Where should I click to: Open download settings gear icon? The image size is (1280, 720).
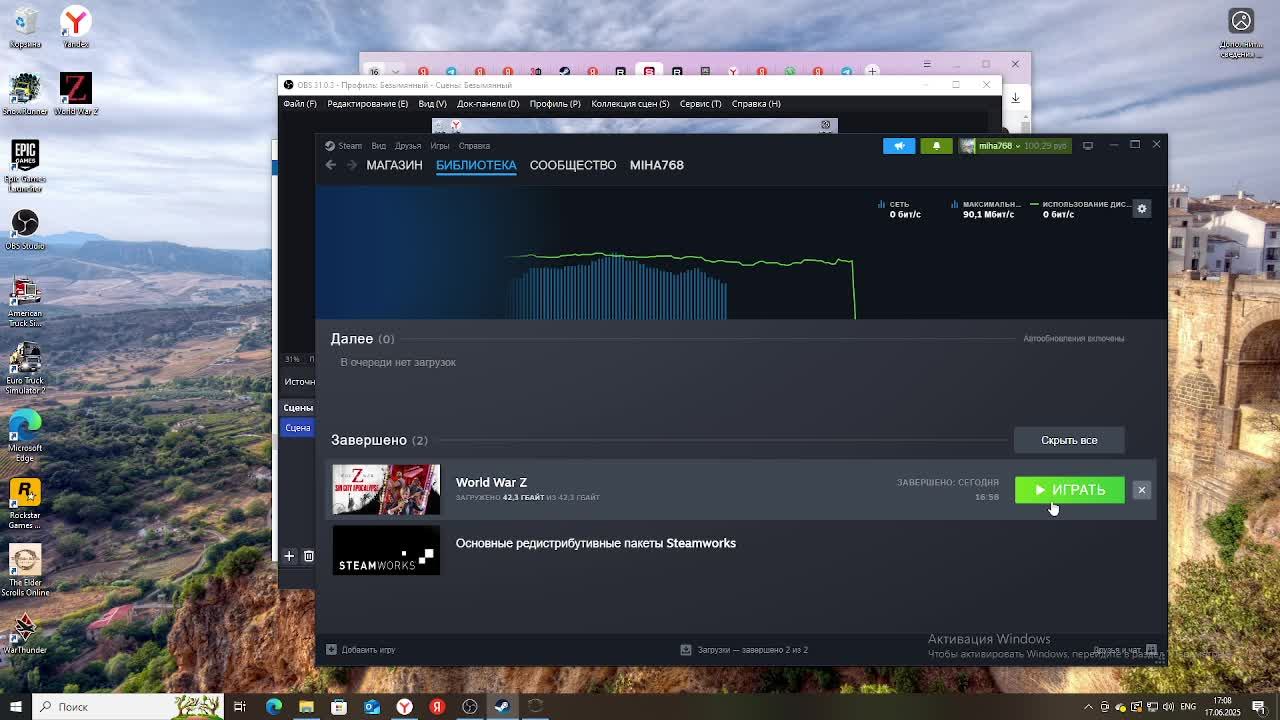[x=1141, y=208]
